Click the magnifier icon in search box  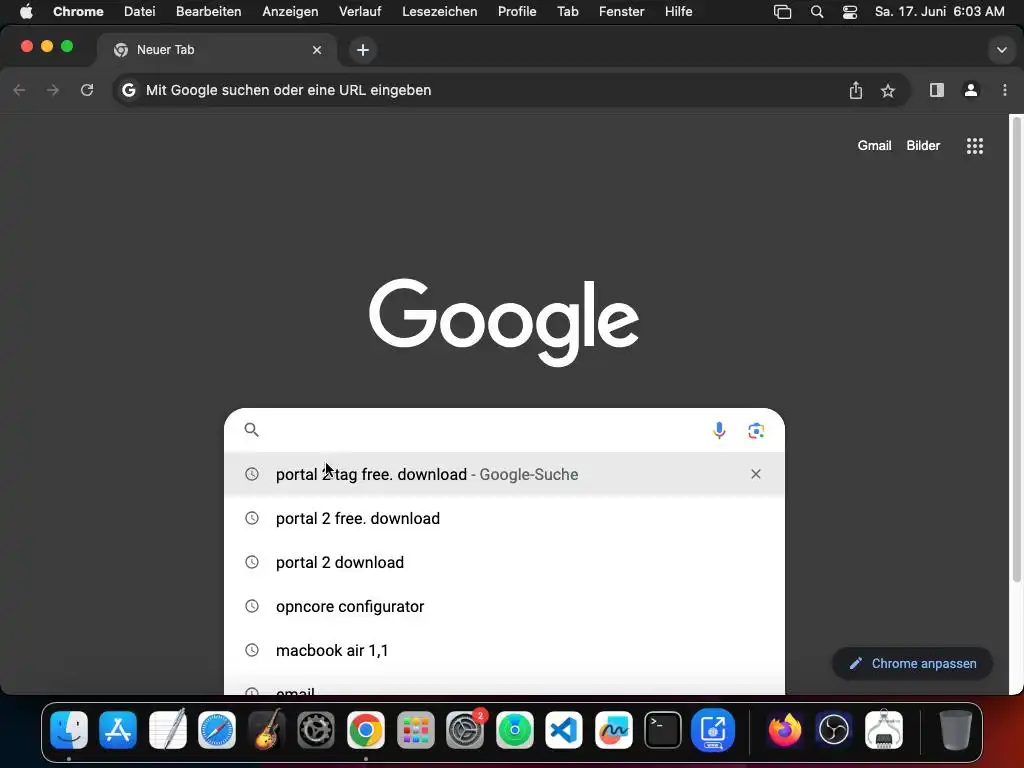[251, 430]
